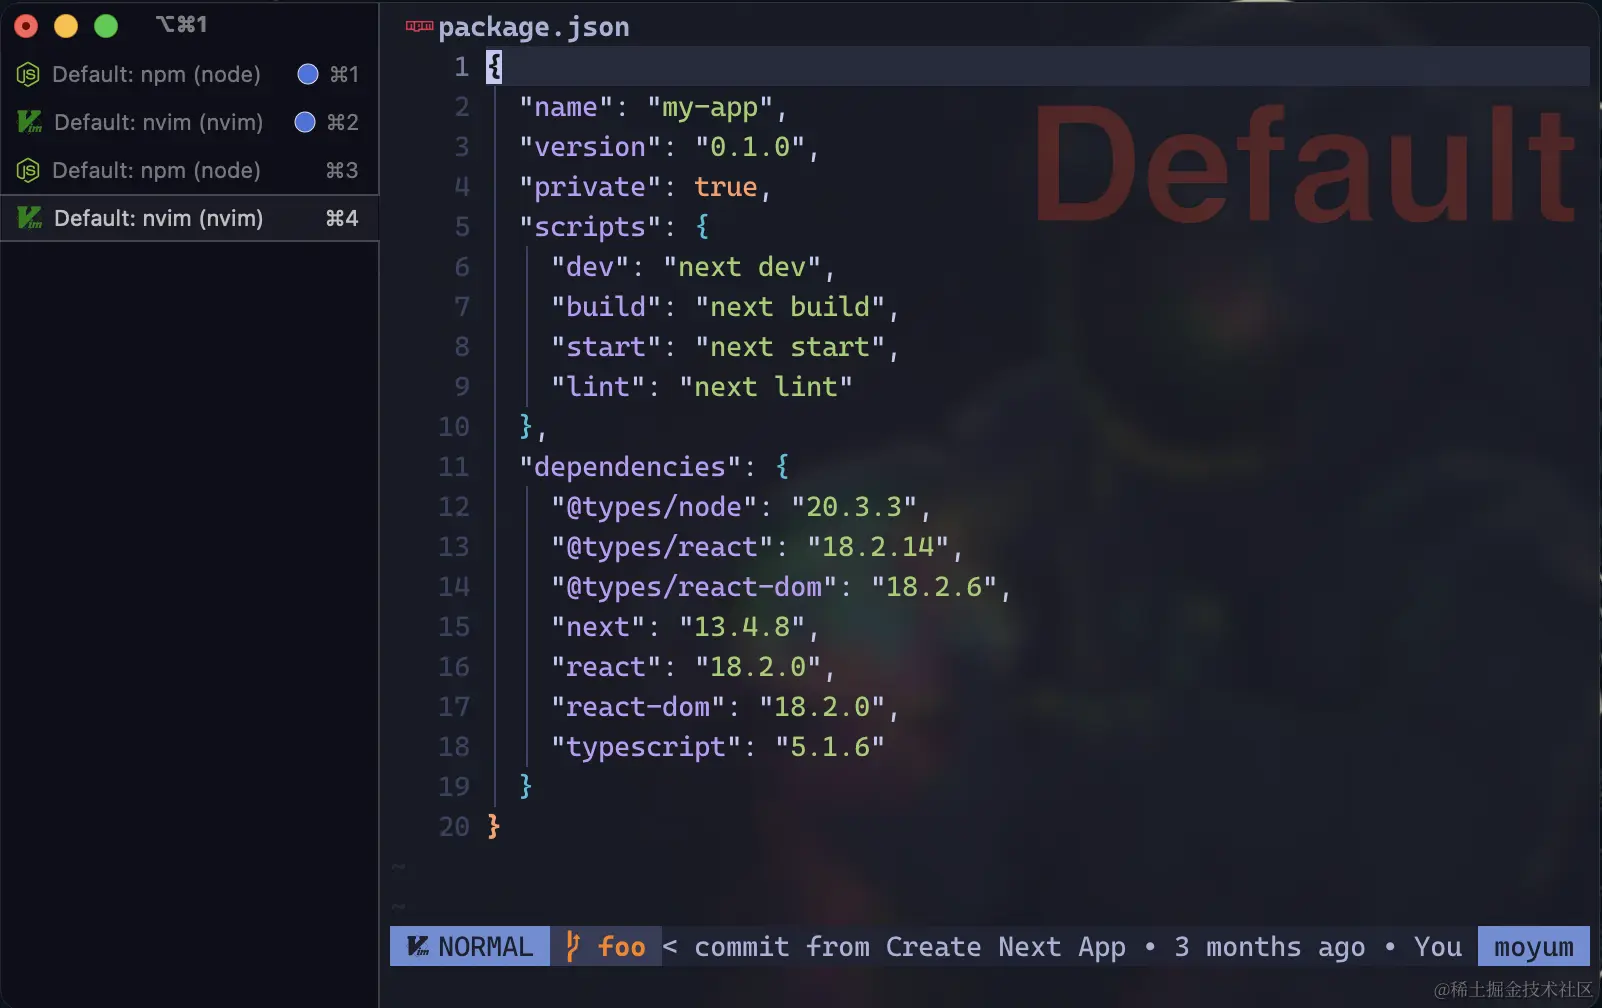Click the "react" key on line 16
Image resolution: width=1602 pixels, height=1008 pixels.
(x=606, y=667)
